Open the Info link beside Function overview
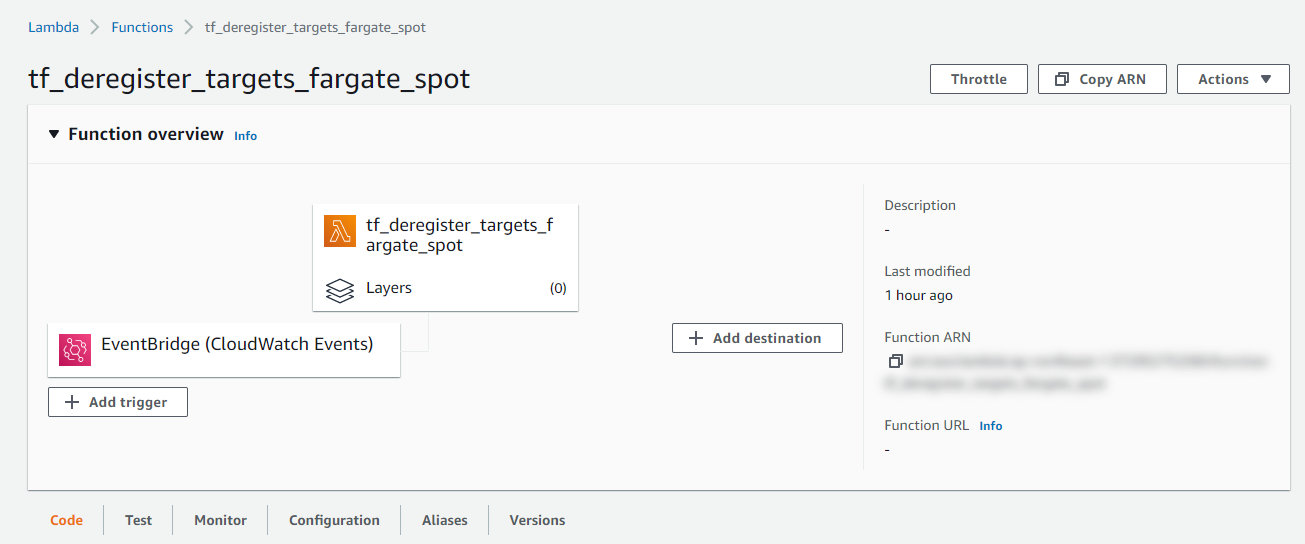Image resolution: width=1305 pixels, height=544 pixels. coord(245,136)
